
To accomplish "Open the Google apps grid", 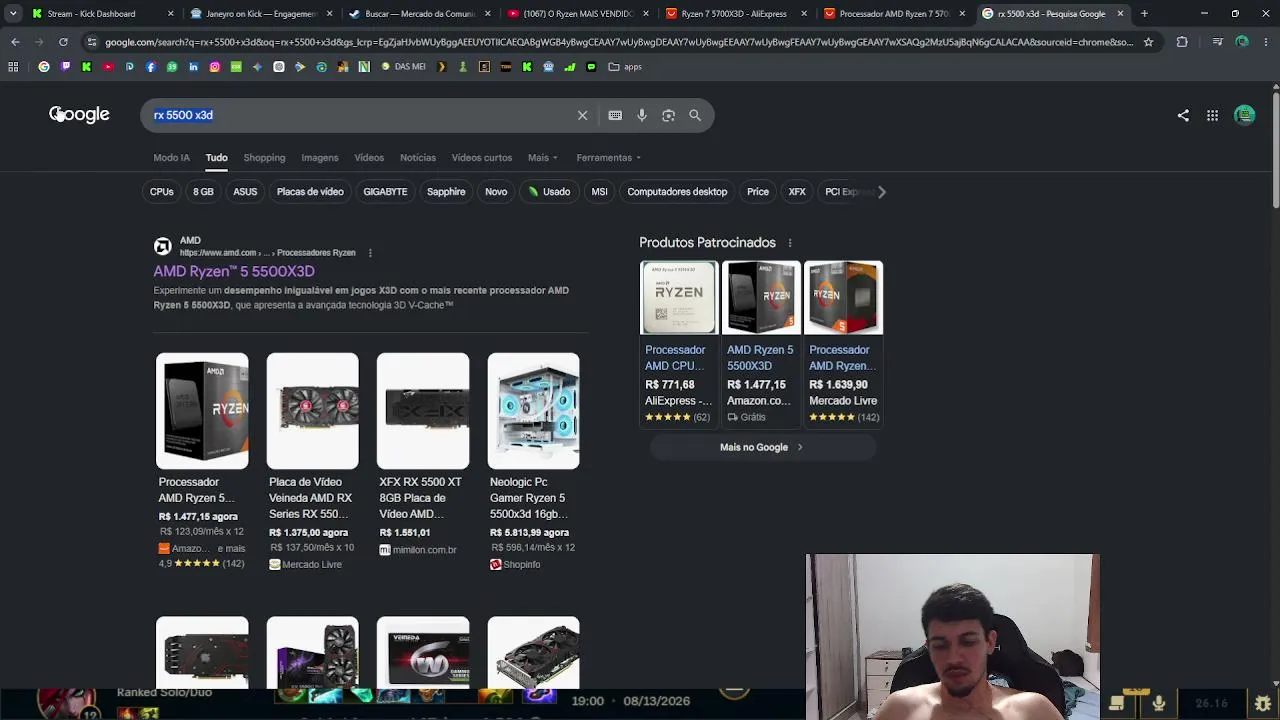I will (x=1212, y=115).
